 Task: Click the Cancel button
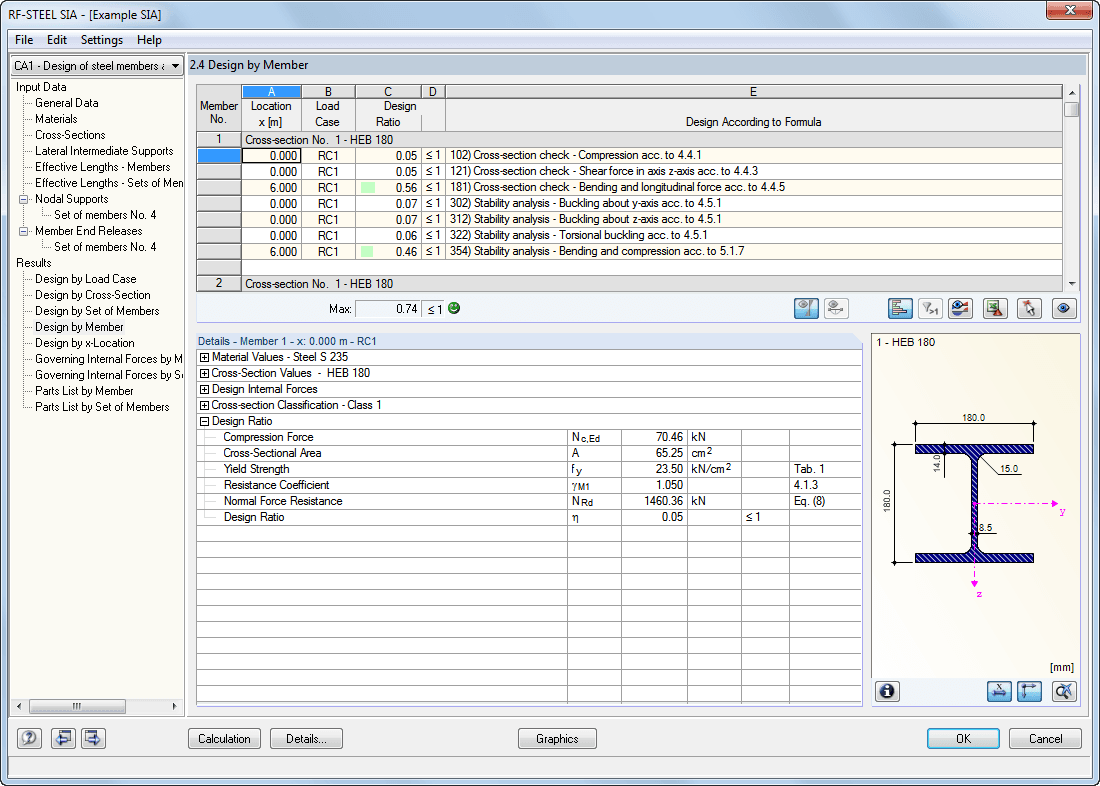coord(1045,738)
